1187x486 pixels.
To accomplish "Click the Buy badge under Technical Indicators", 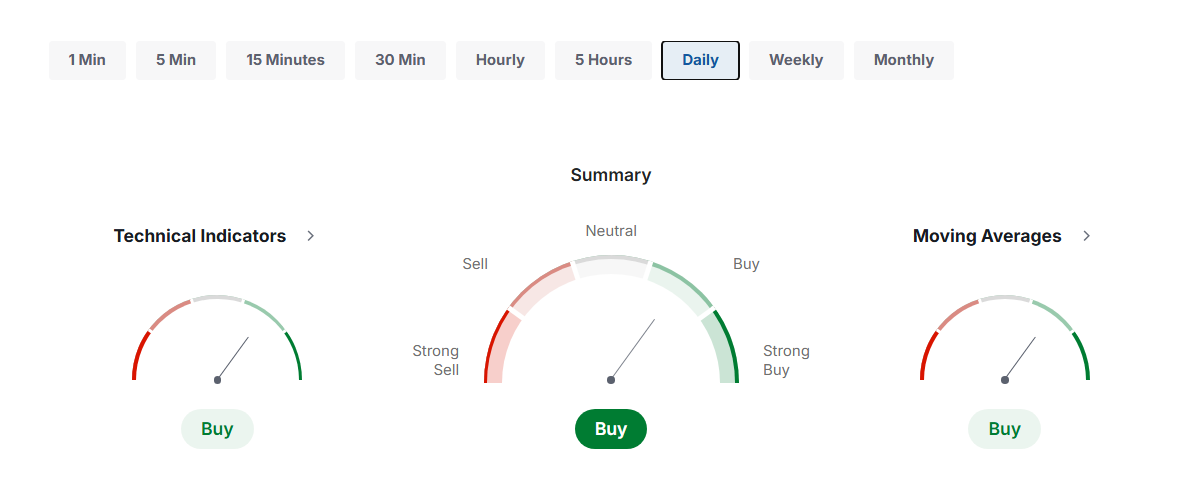I will click(x=217, y=429).
